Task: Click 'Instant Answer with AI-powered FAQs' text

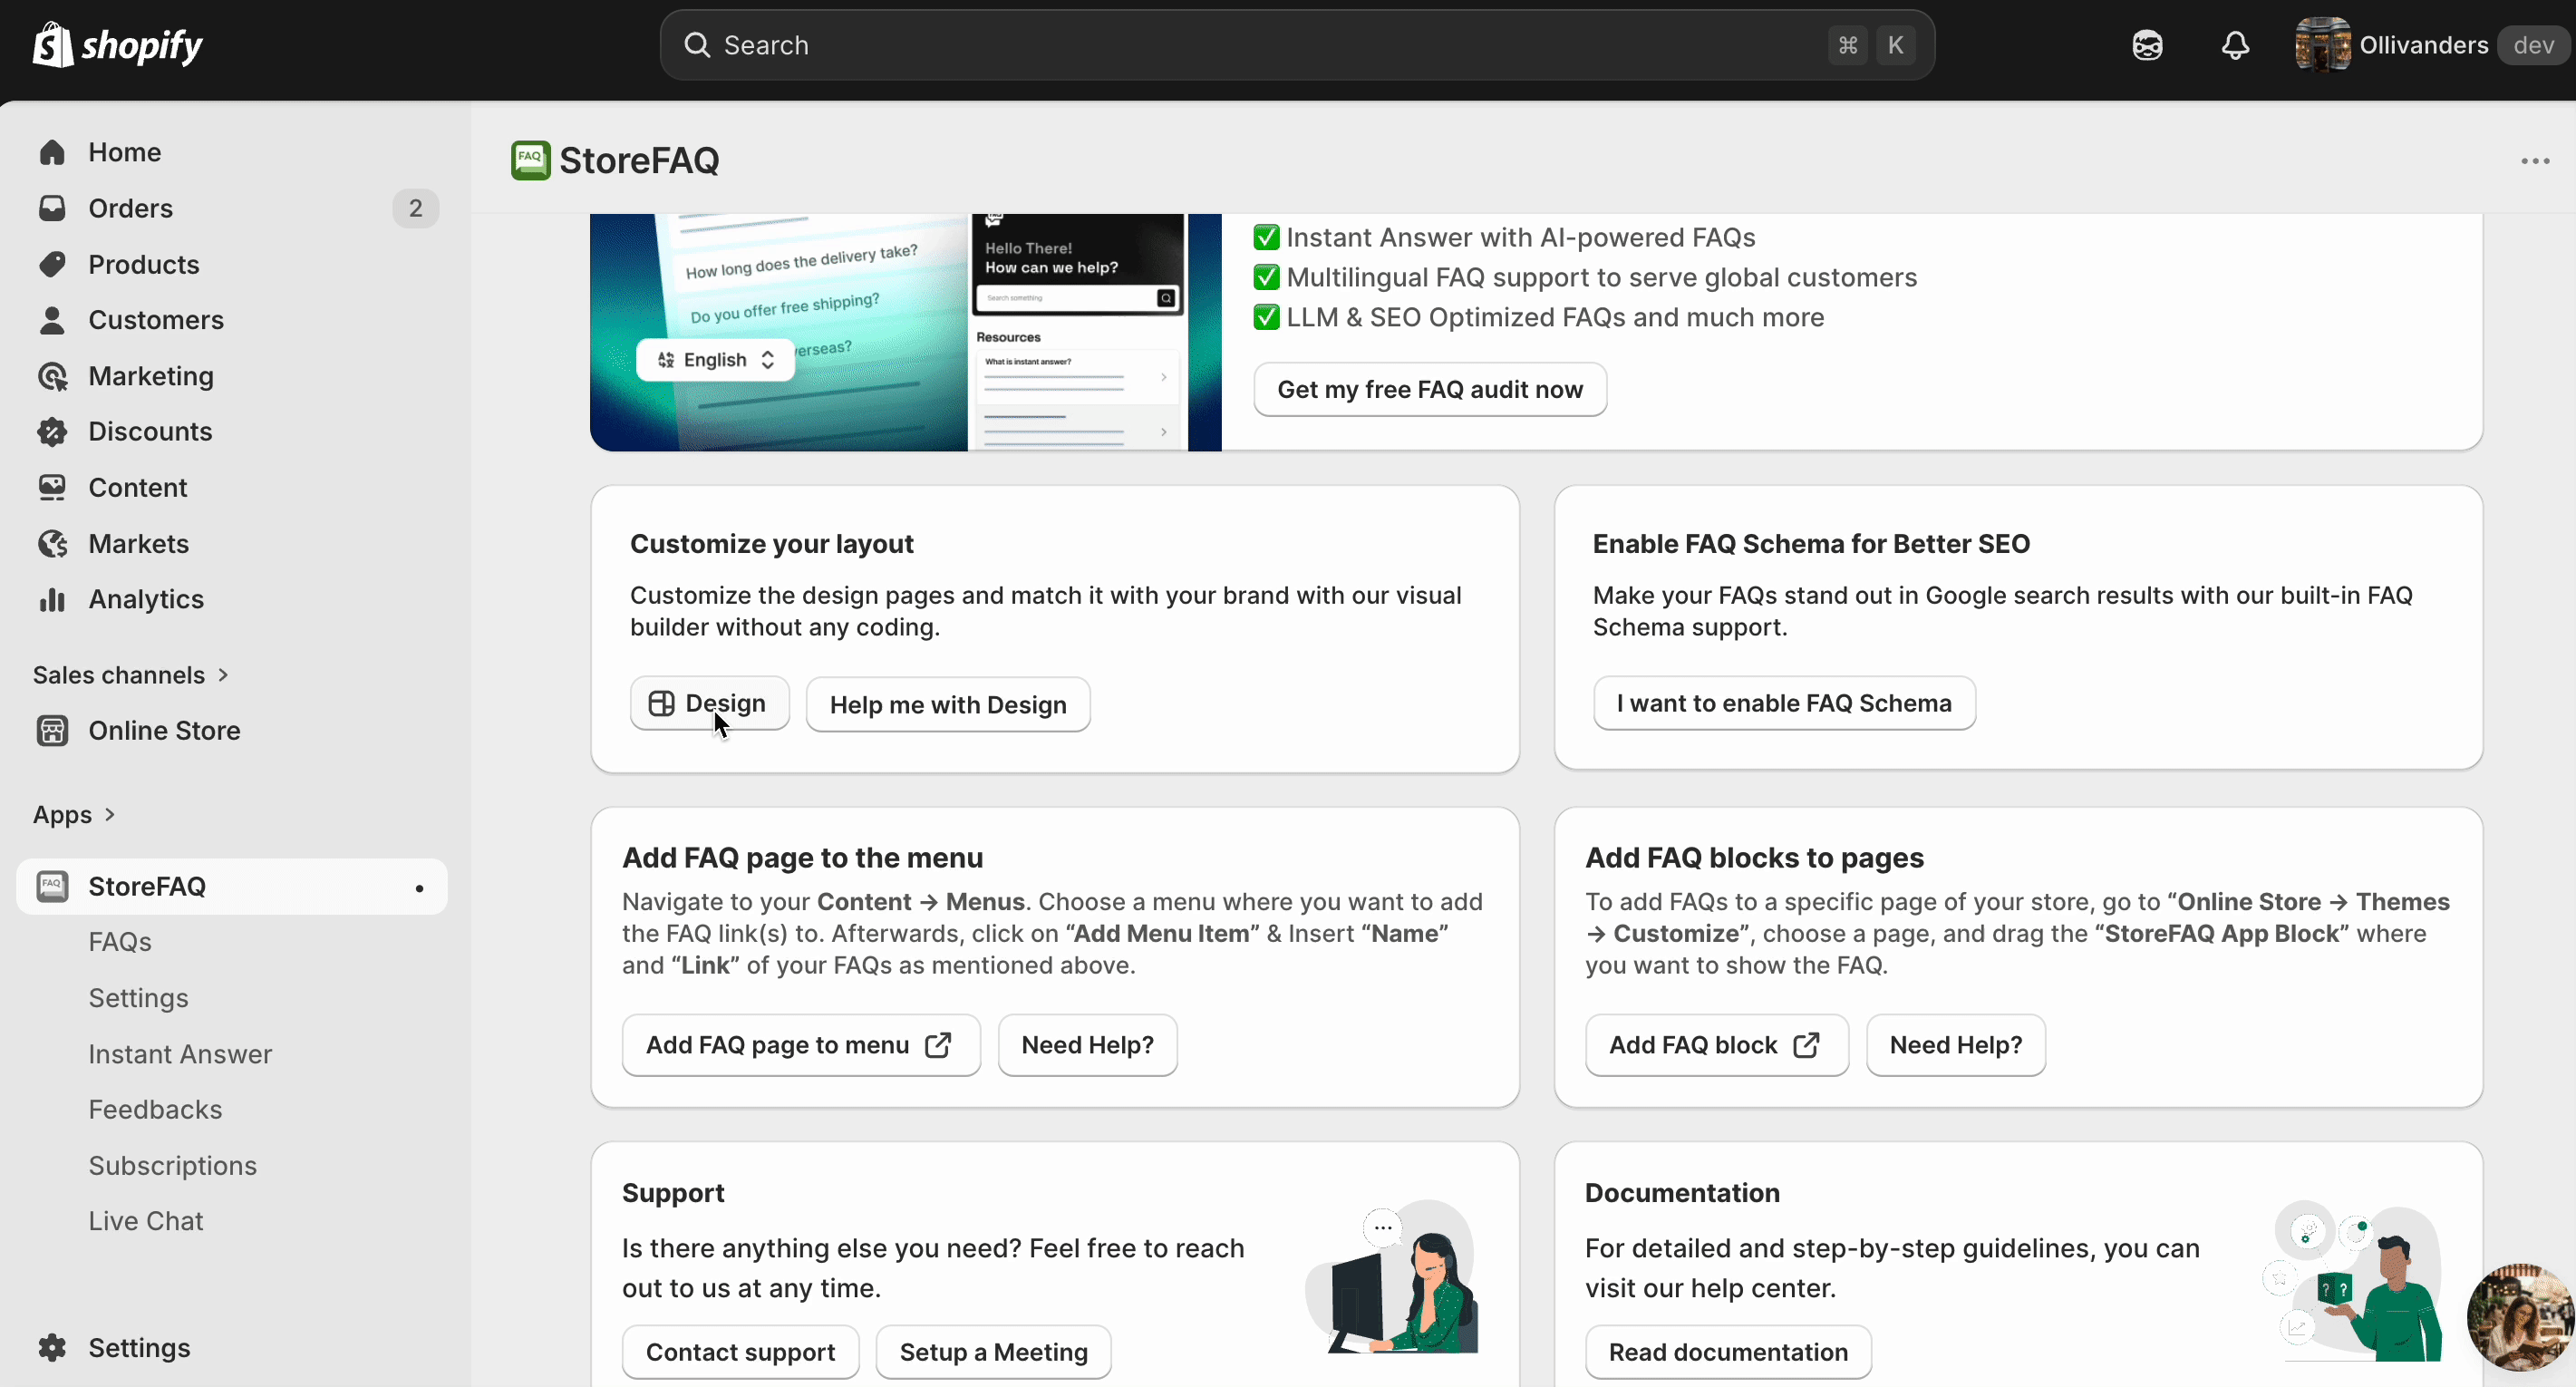Action: tap(1520, 237)
